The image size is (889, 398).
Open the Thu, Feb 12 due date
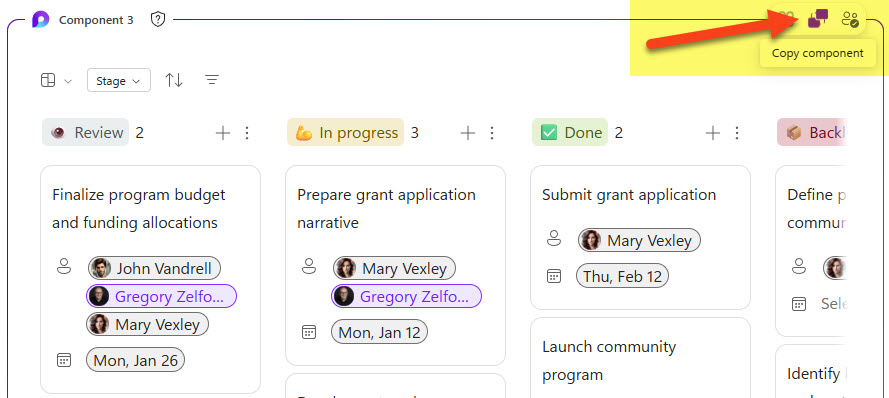[x=623, y=277]
